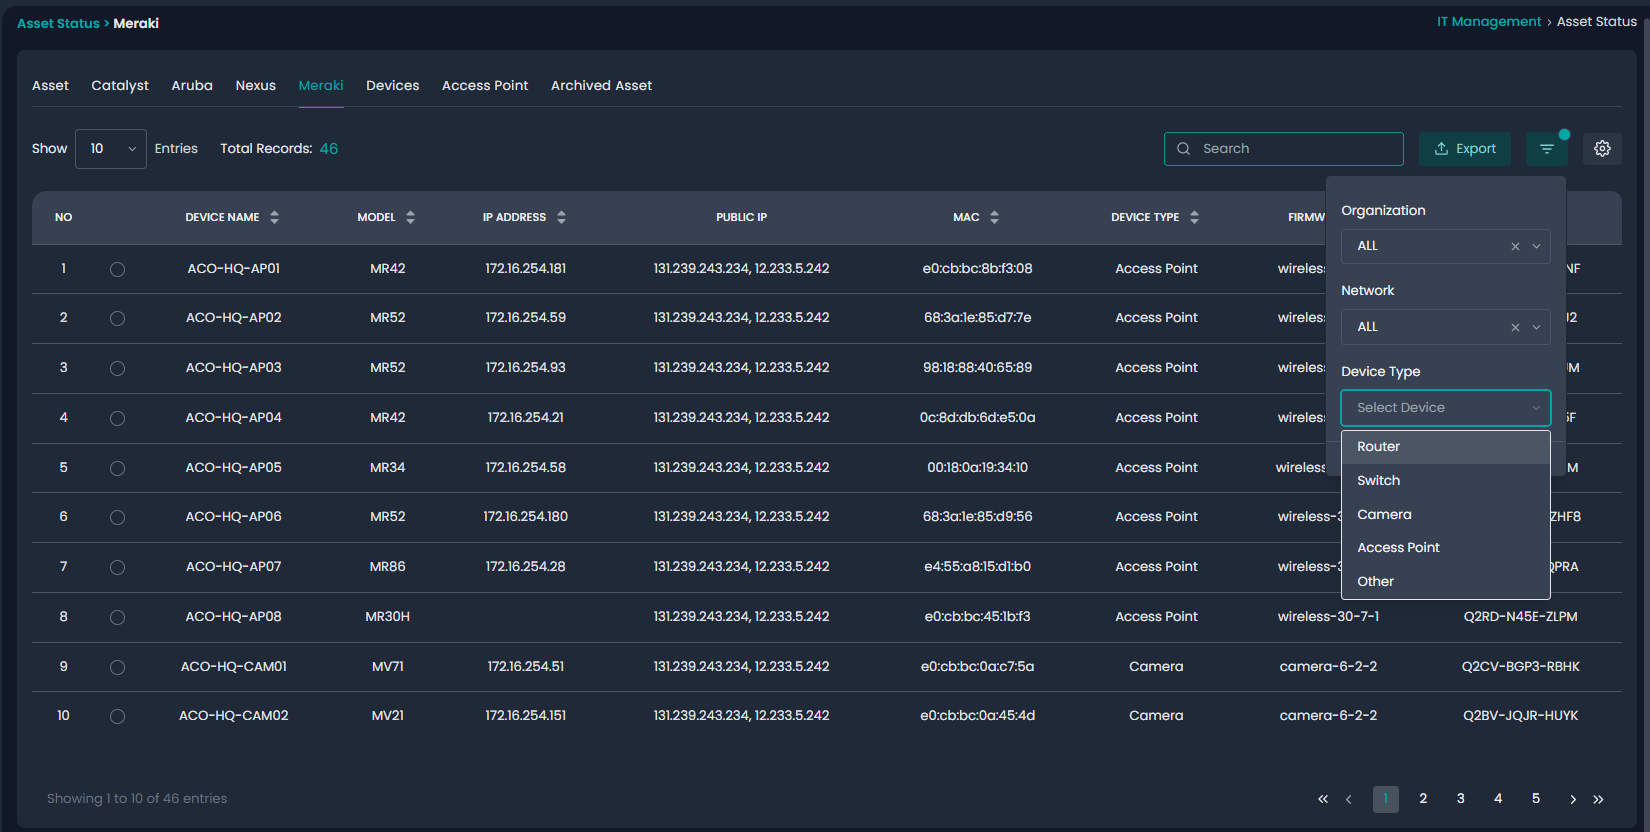Click the NO column header
This screenshot has height=832, width=1650.
tap(63, 217)
